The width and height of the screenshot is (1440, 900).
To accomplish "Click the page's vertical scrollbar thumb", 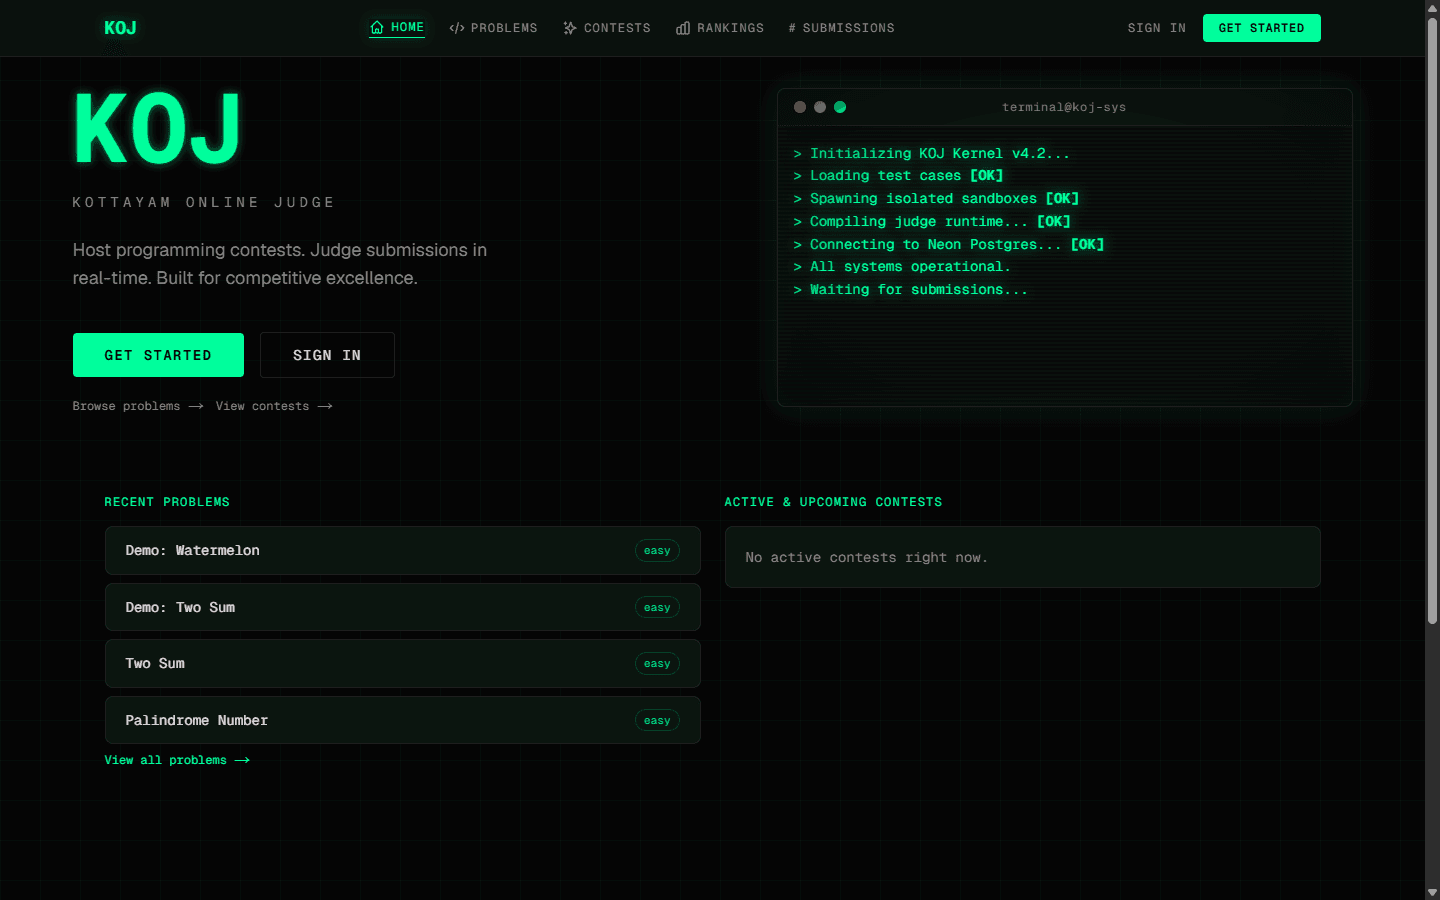I will [1432, 320].
